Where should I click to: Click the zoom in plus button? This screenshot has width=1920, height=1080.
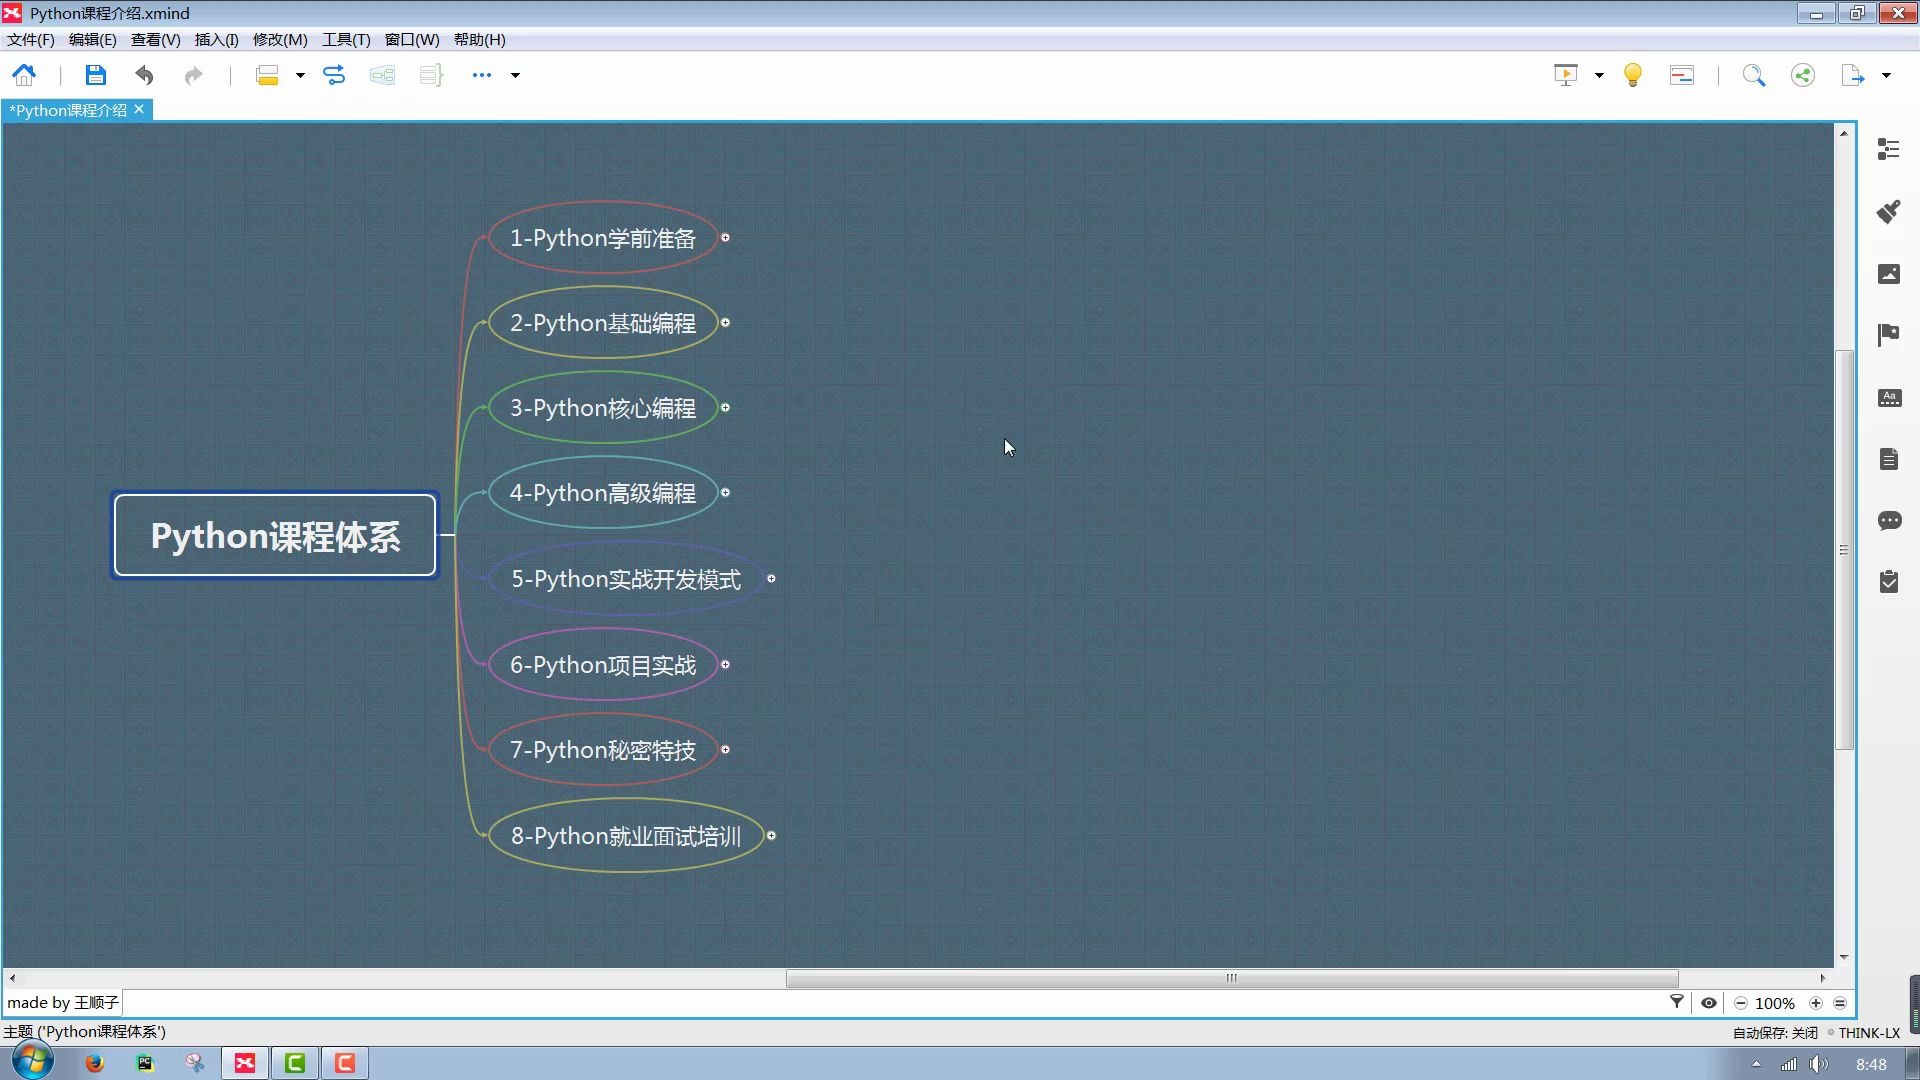[1816, 1003]
